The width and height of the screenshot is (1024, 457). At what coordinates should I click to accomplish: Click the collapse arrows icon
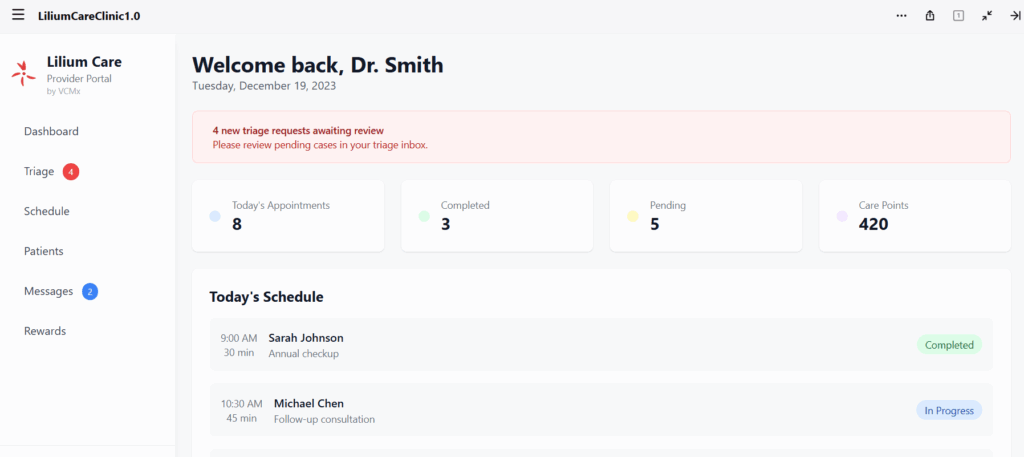click(x=987, y=16)
